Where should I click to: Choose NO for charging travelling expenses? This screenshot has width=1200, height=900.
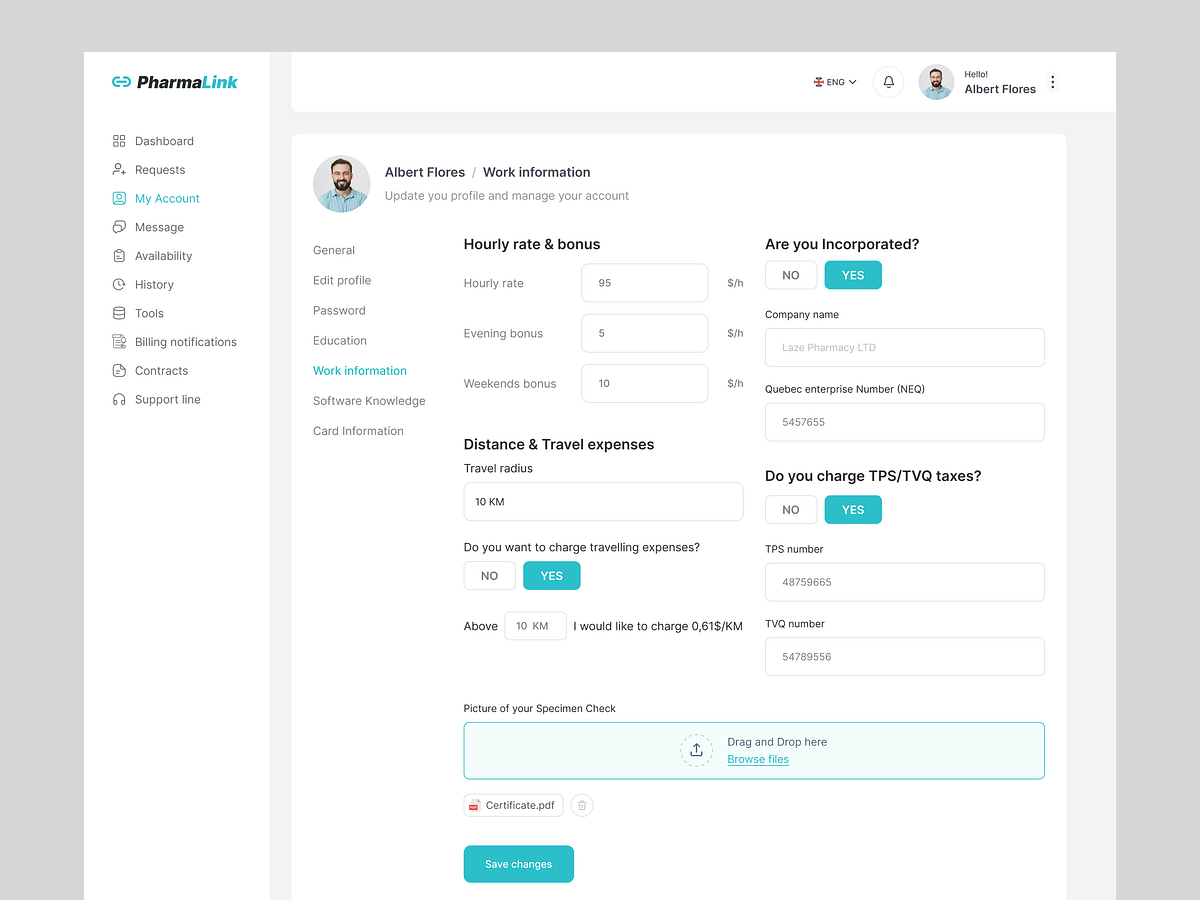click(x=489, y=576)
